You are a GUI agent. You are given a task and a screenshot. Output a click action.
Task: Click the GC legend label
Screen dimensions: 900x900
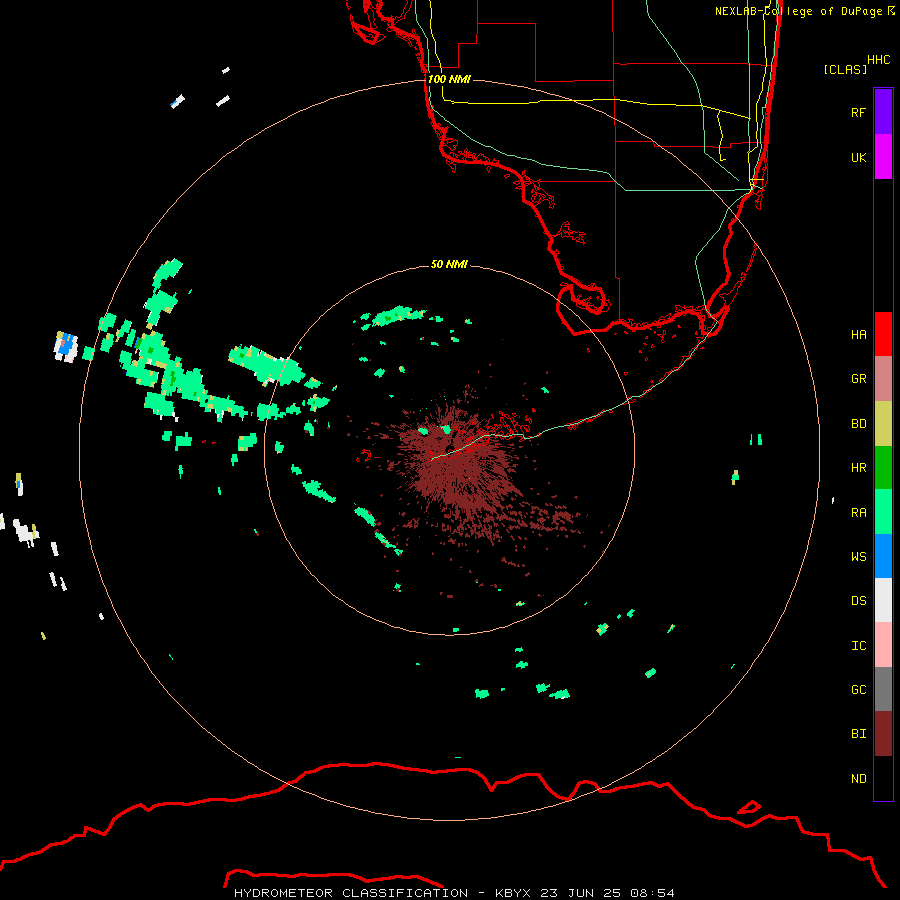(x=858, y=690)
